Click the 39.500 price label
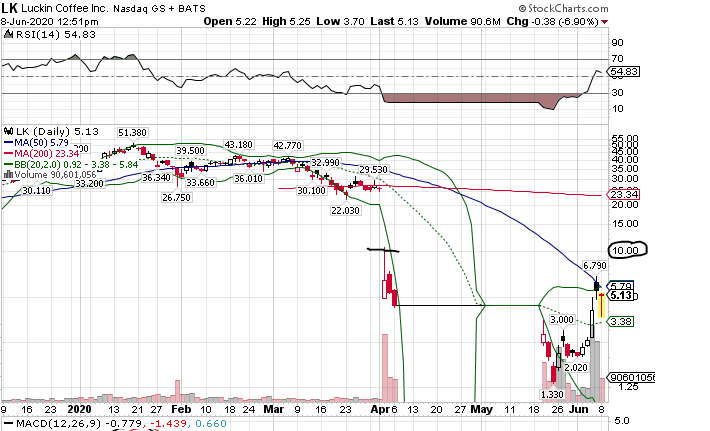 (190, 150)
